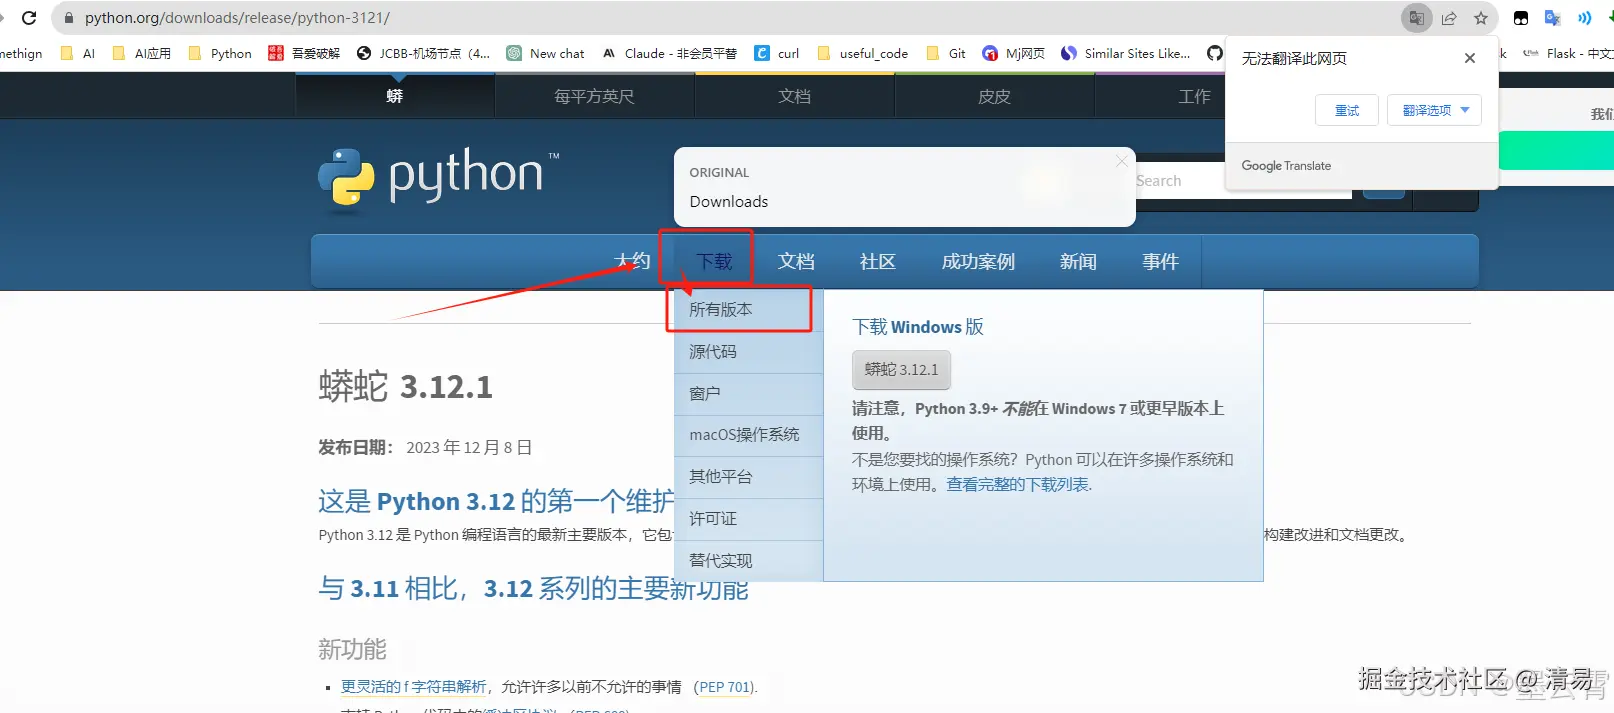This screenshot has height=713, width=1614.
Task: Open the 吾爱破解 bookmark
Action: point(305,54)
